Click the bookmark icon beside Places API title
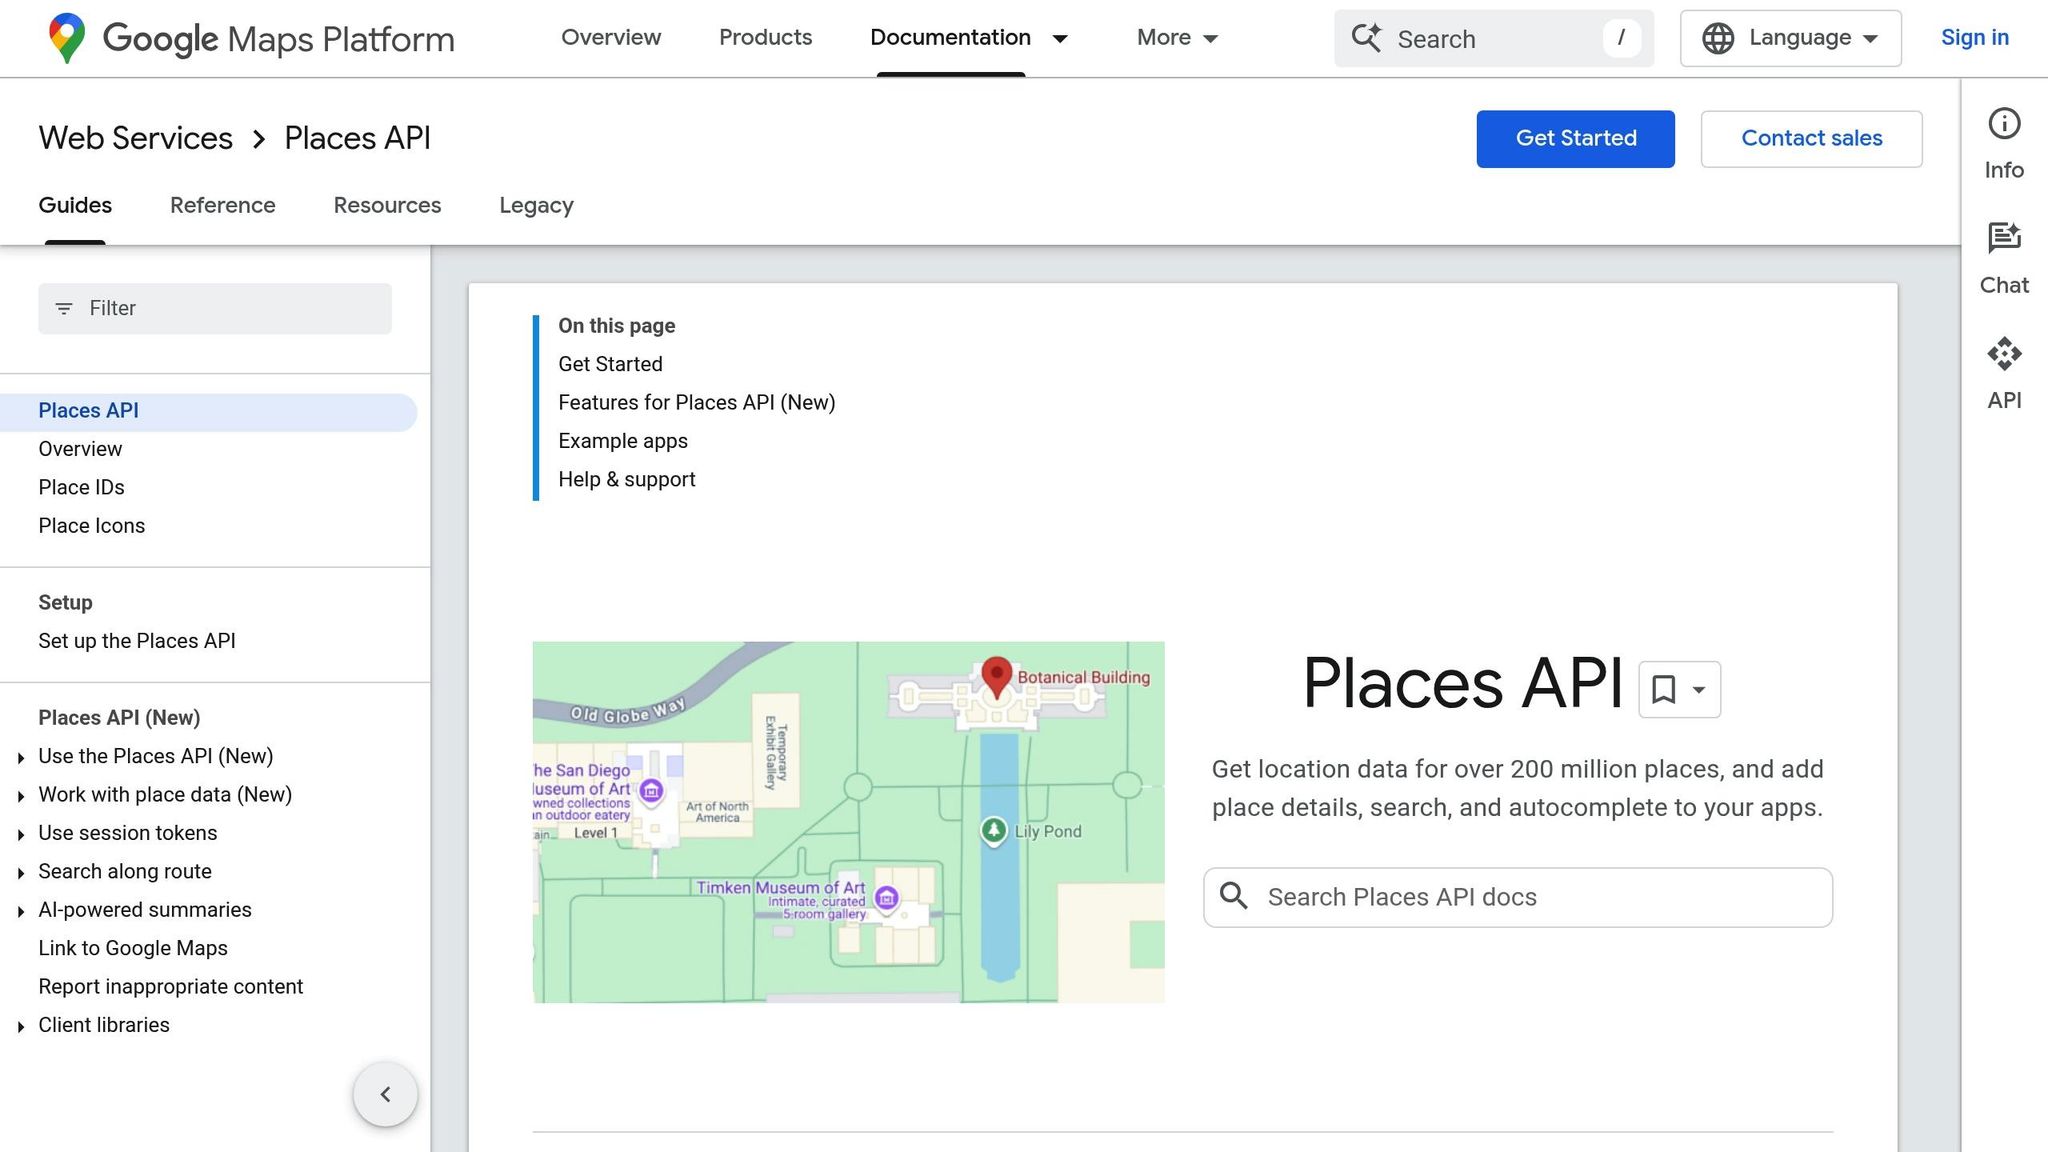The width and height of the screenshot is (2048, 1152). point(1662,689)
